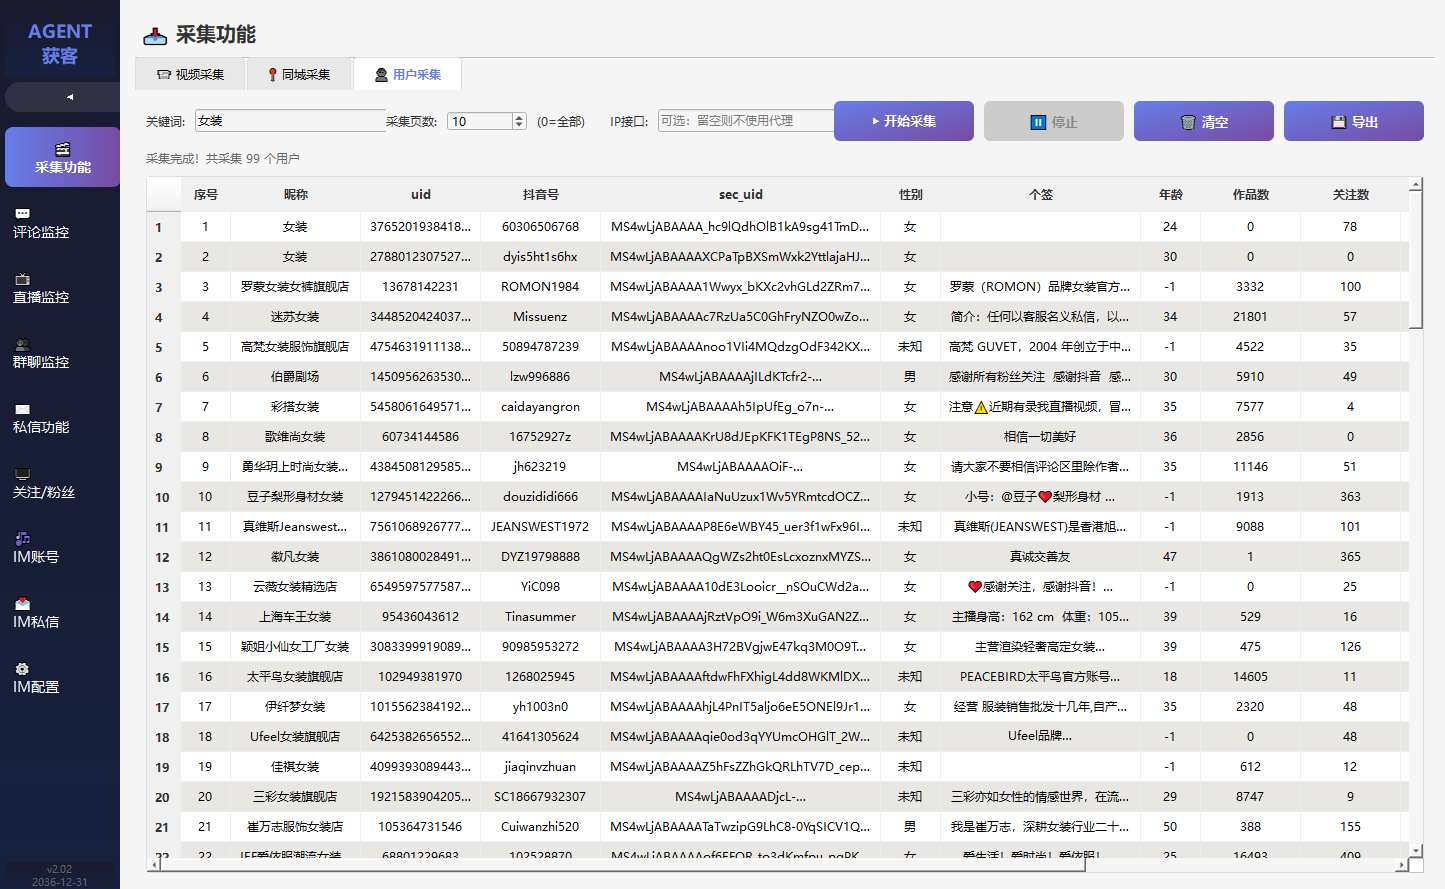Image resolution: width=1445 pixels, height=889 pixels.
Task: Sort by the uid column header
Action: (x=421, y=195)
